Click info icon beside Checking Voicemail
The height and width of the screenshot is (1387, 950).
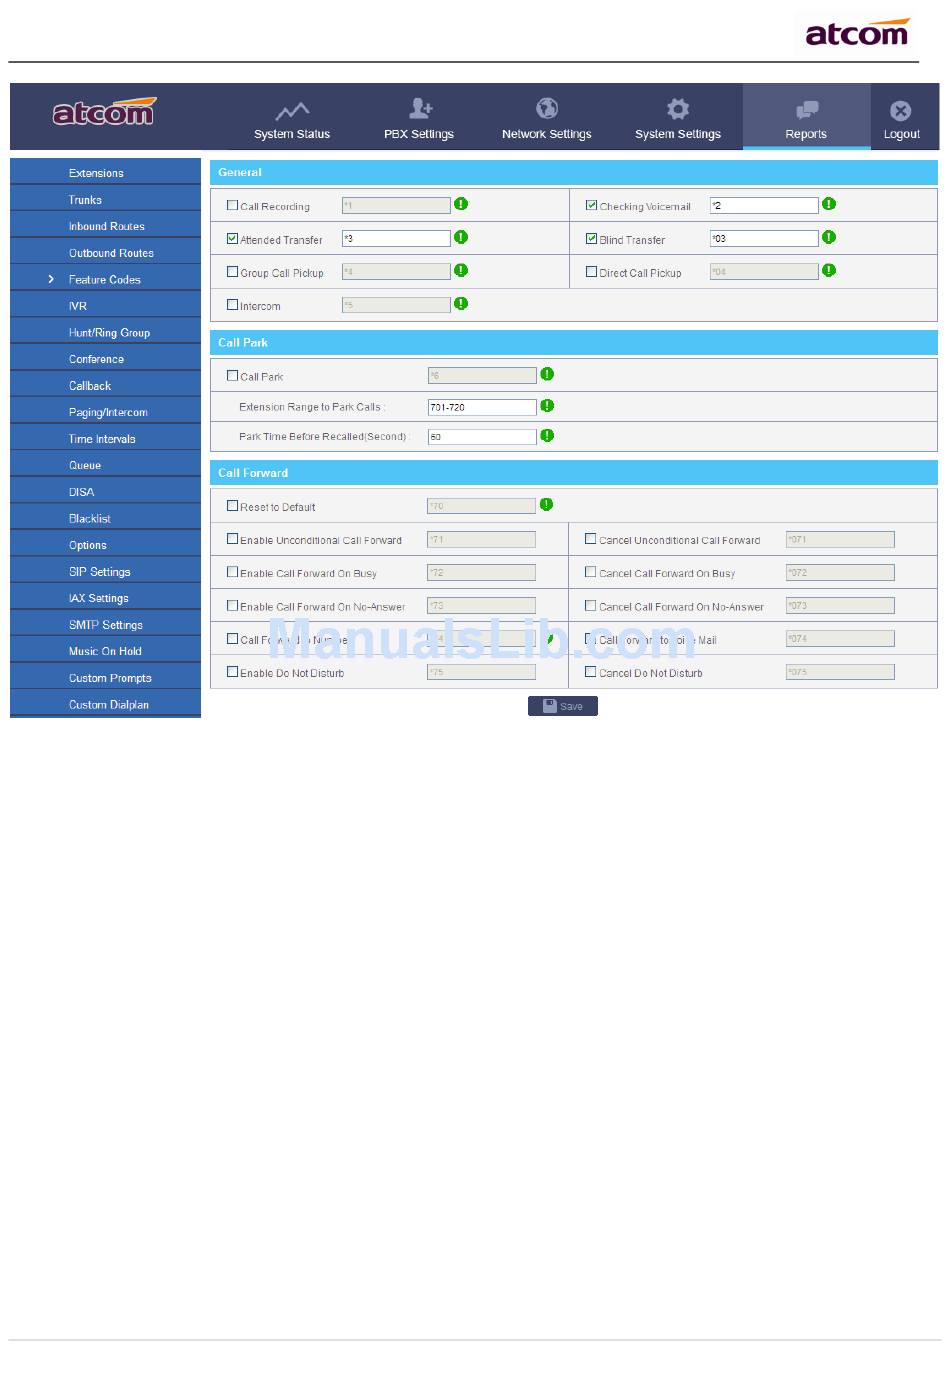pos(829,204)
